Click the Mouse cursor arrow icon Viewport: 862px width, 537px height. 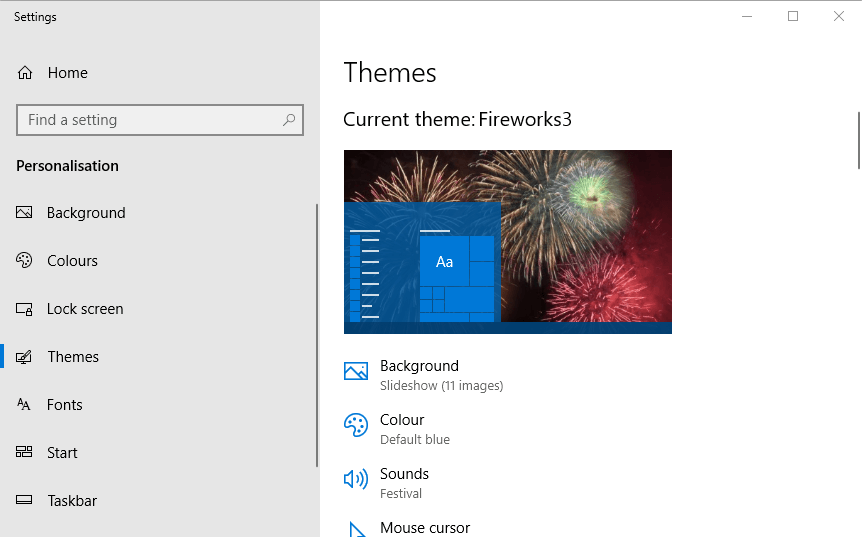(x=355, y=529)
